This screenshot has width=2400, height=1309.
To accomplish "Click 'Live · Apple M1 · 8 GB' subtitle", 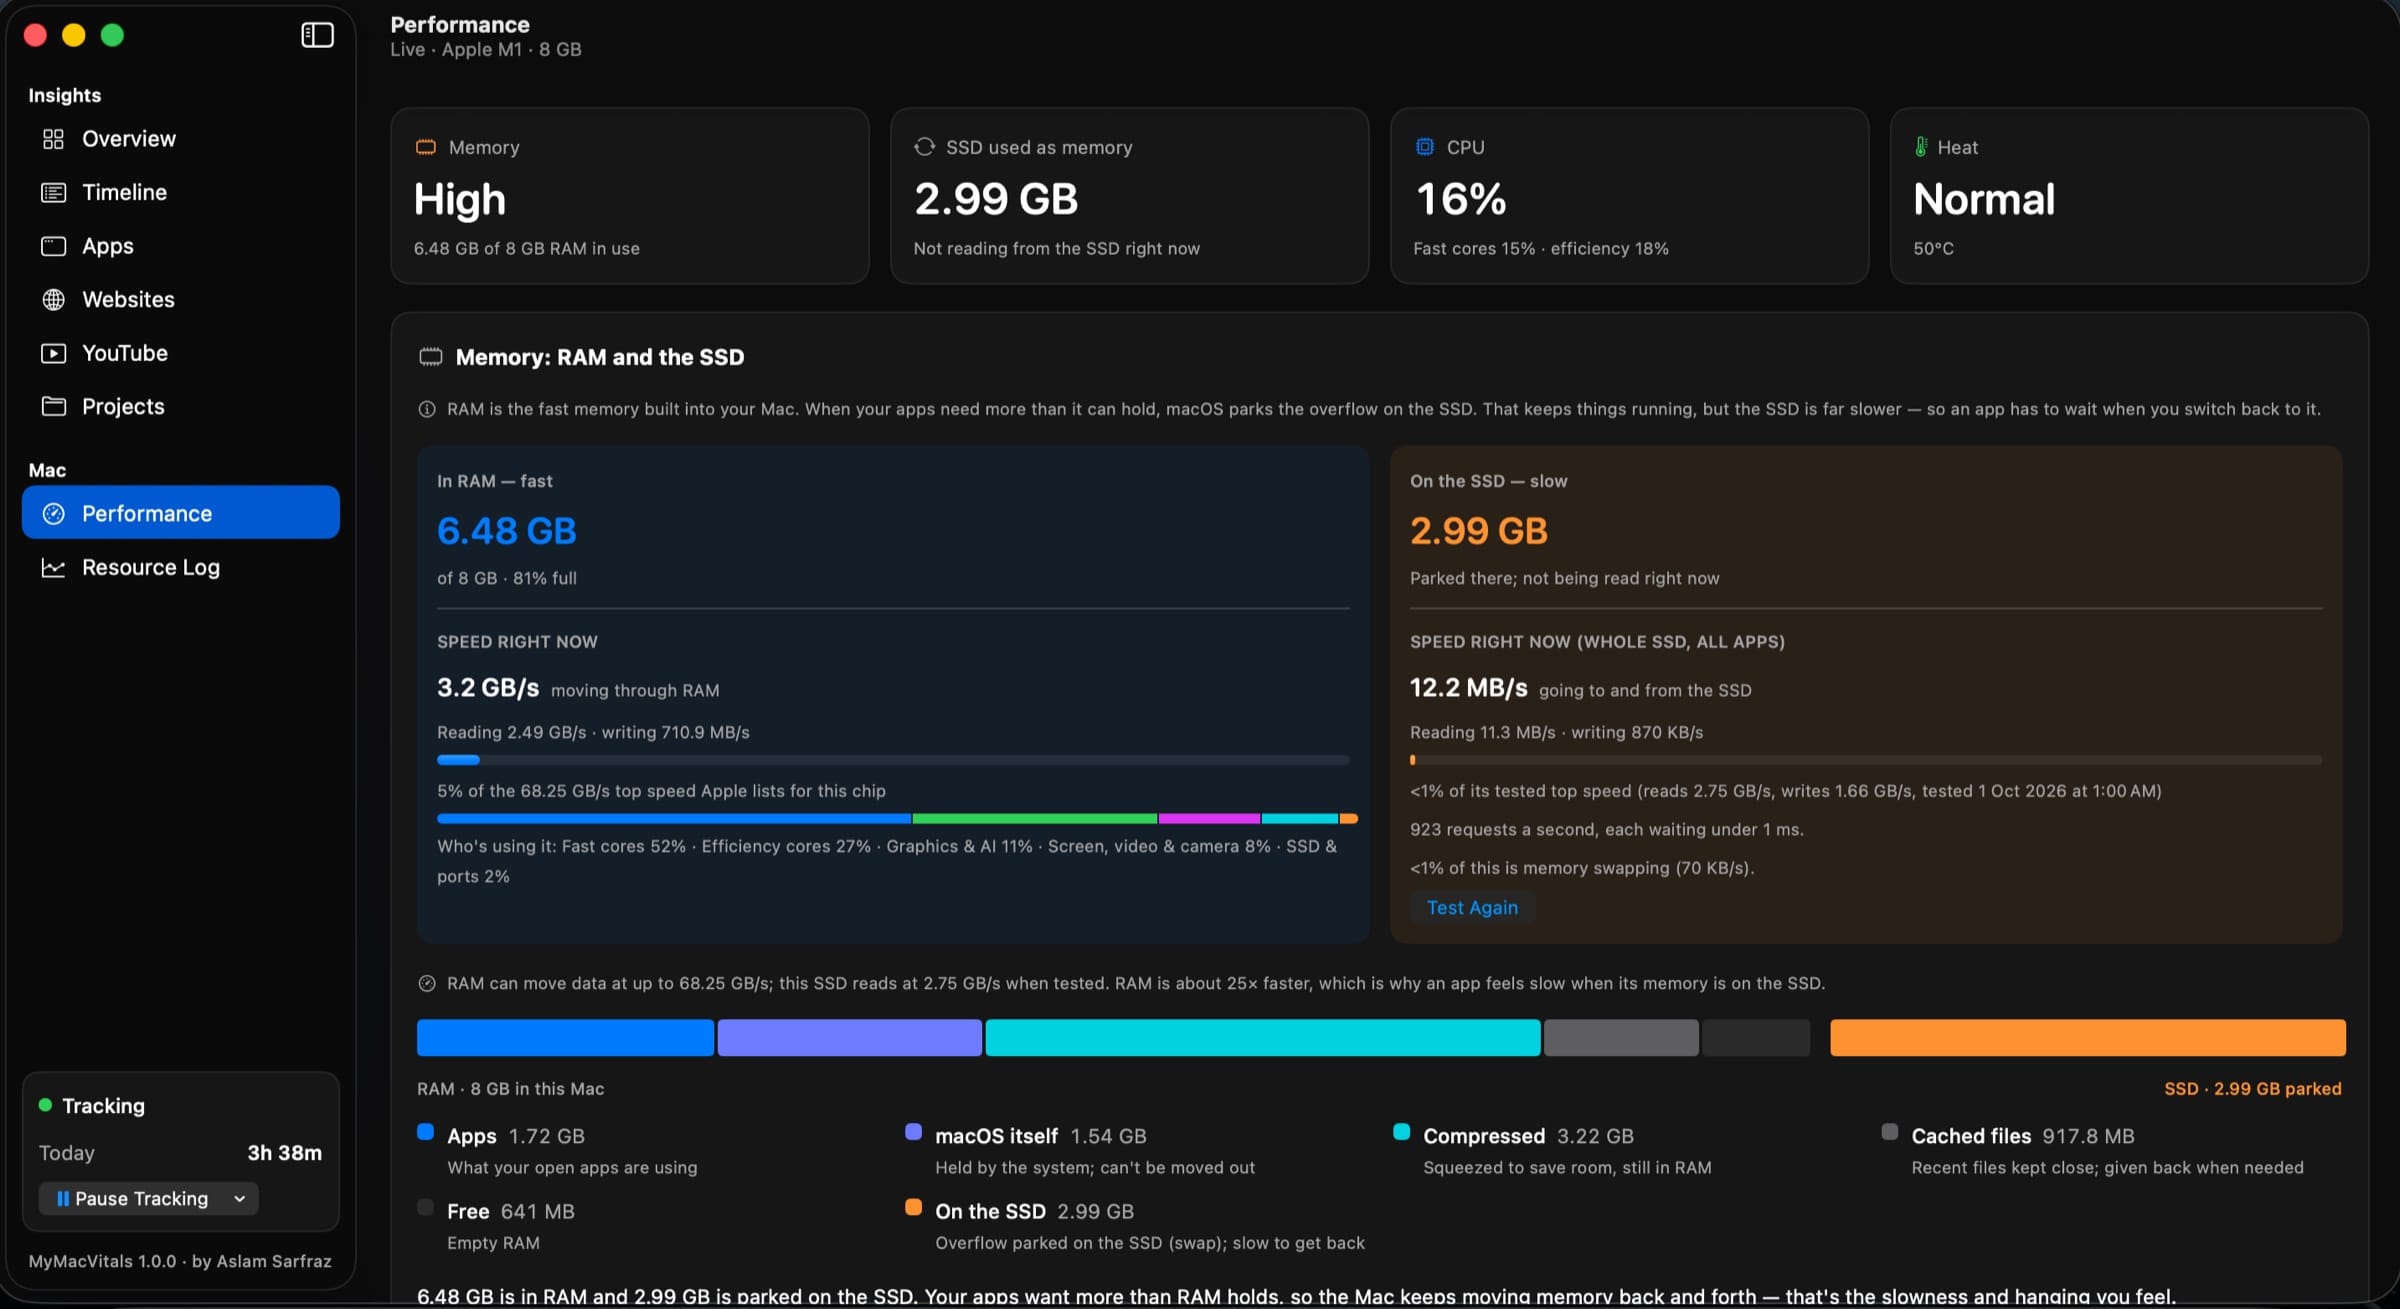I will click(486, 50).
